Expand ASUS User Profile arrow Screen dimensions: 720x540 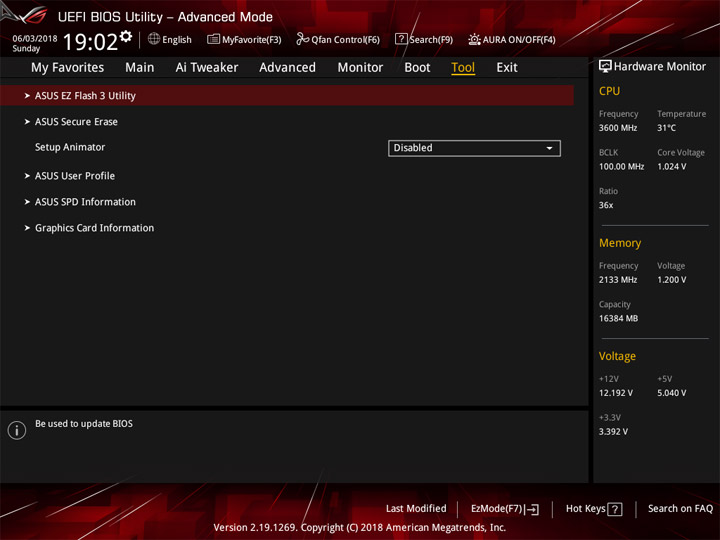coord(27,176)
